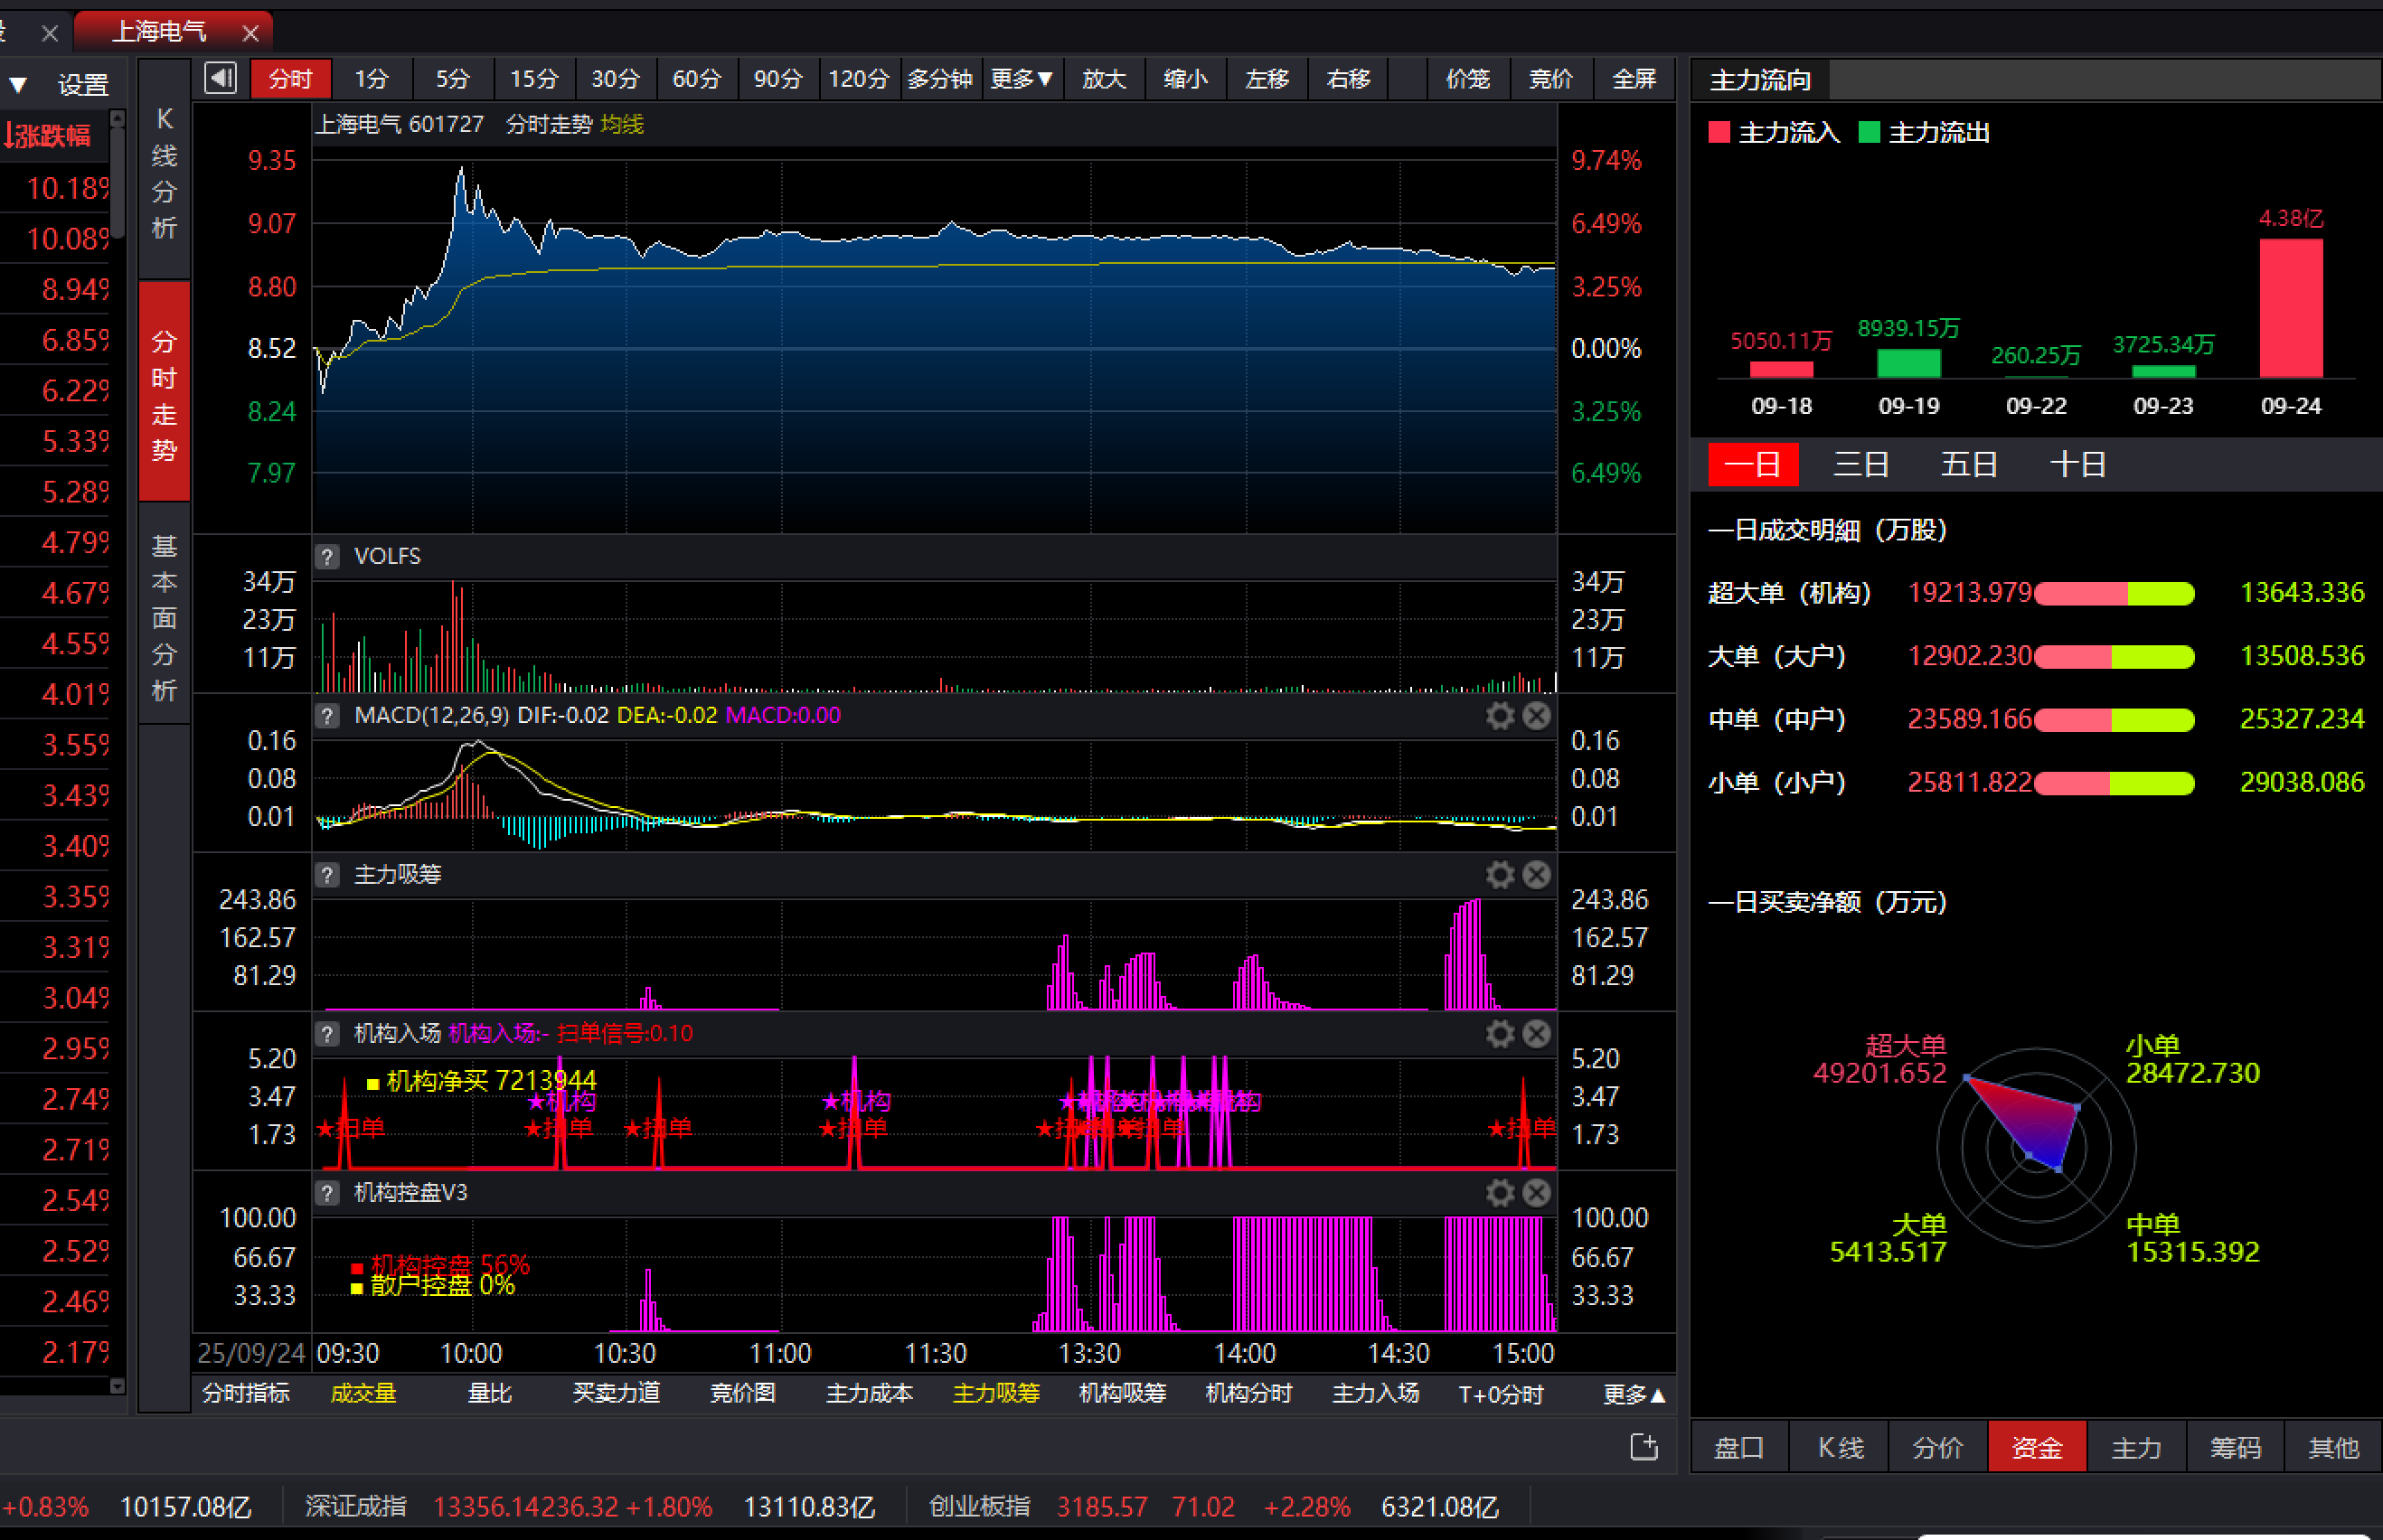Switch to K线 bottom tab
The height and width of the screenshot is (1540, 2383).
point(1839,1447)
